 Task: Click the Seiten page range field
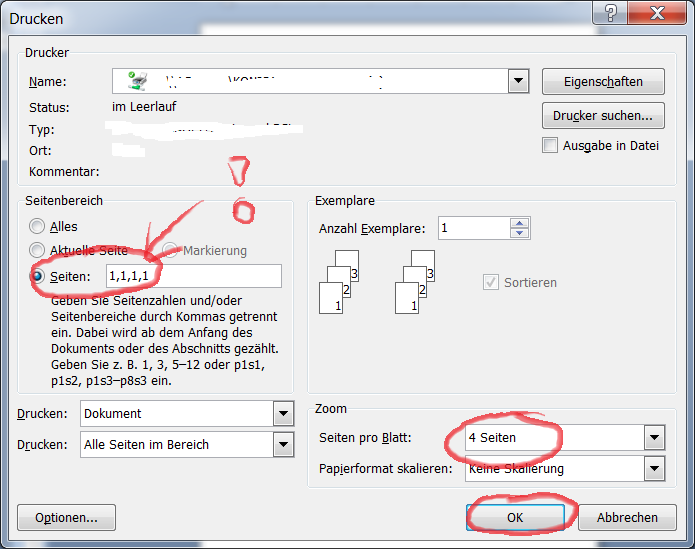click(x=194, y=276)
